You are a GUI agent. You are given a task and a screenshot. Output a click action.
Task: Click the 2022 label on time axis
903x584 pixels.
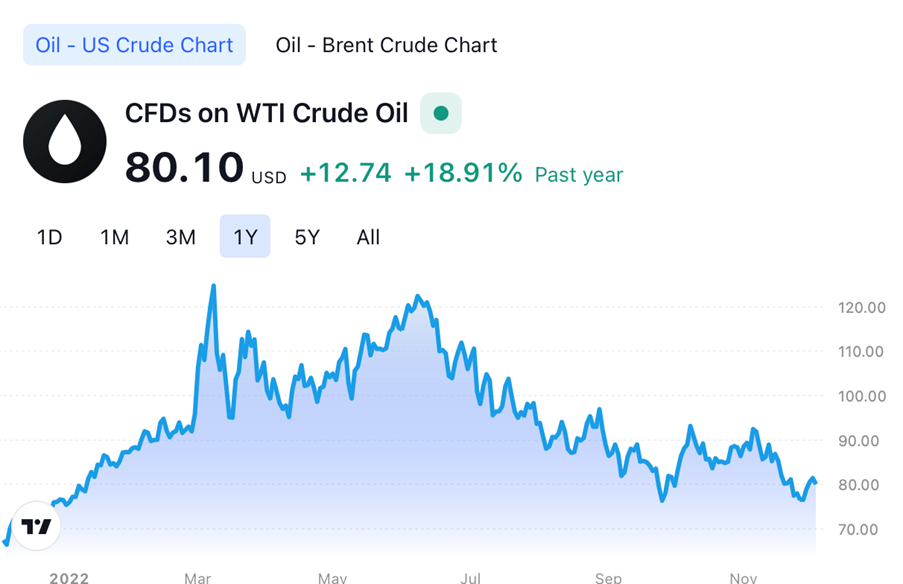70,577
